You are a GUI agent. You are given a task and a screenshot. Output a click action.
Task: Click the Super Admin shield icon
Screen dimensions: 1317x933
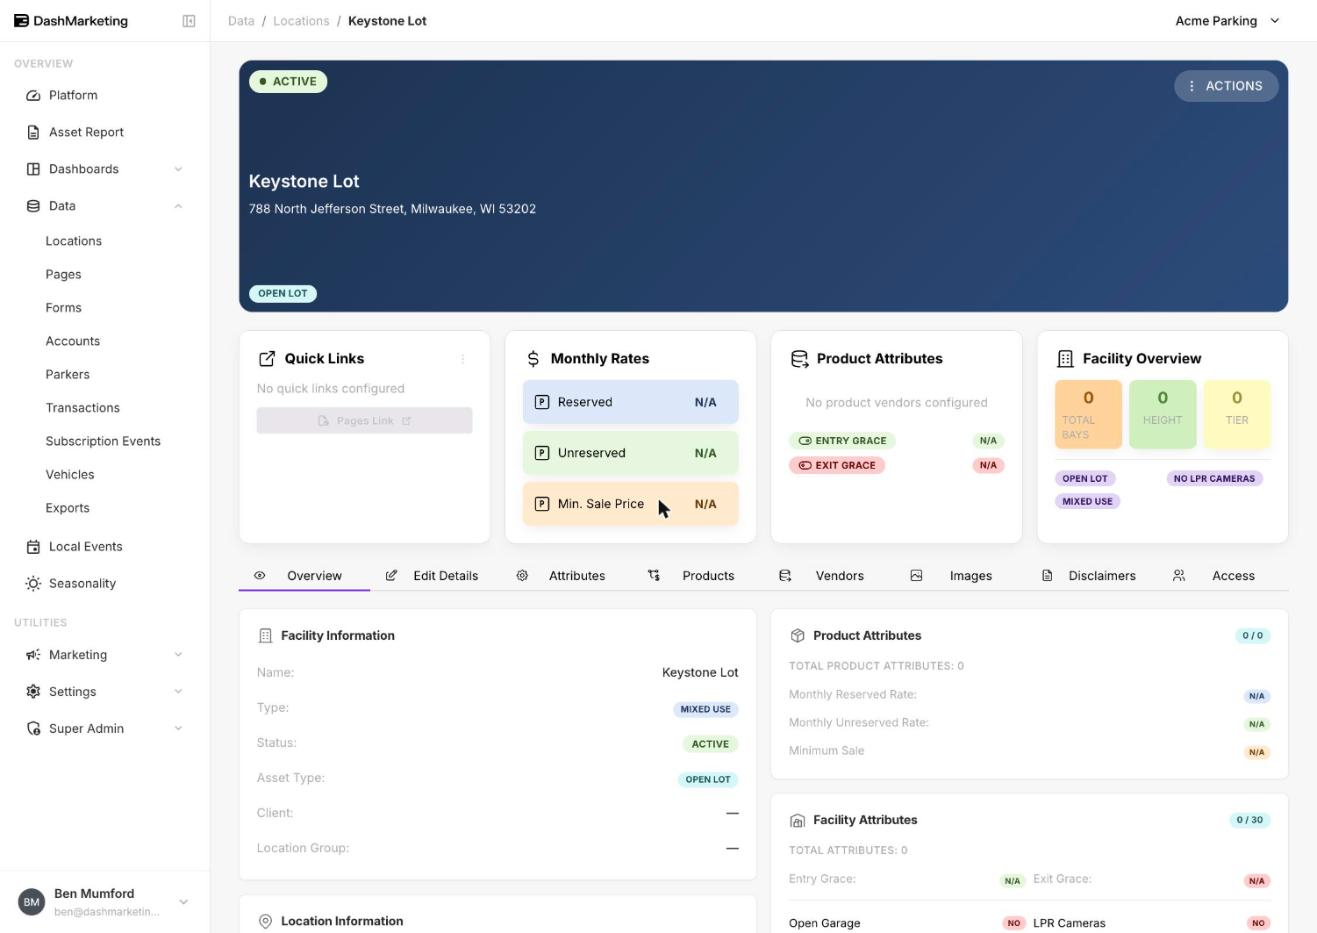click(x=33, y=729)
